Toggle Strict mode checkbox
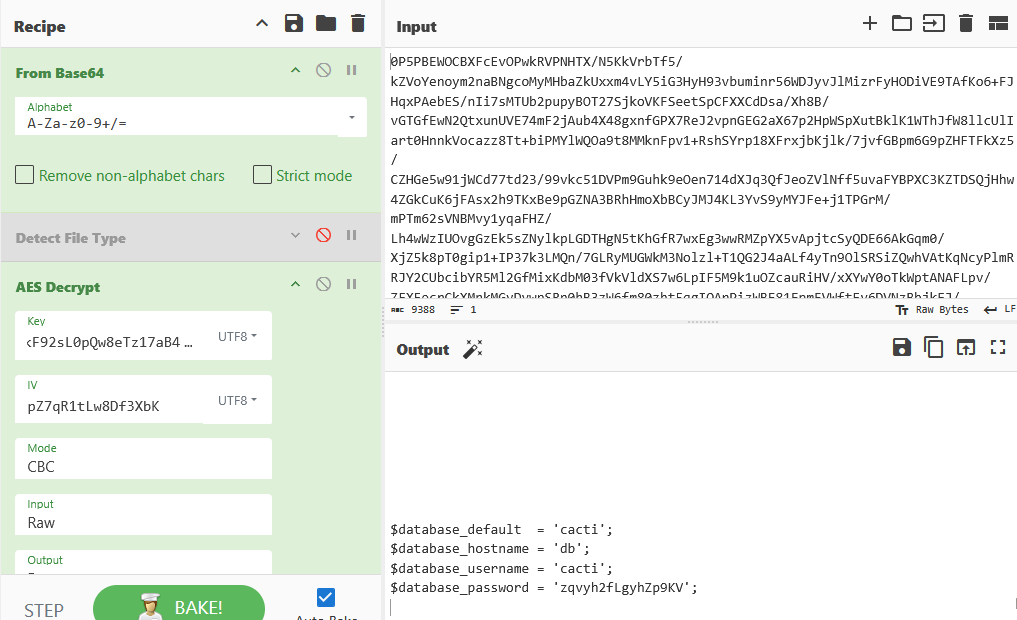 point(262,176)
